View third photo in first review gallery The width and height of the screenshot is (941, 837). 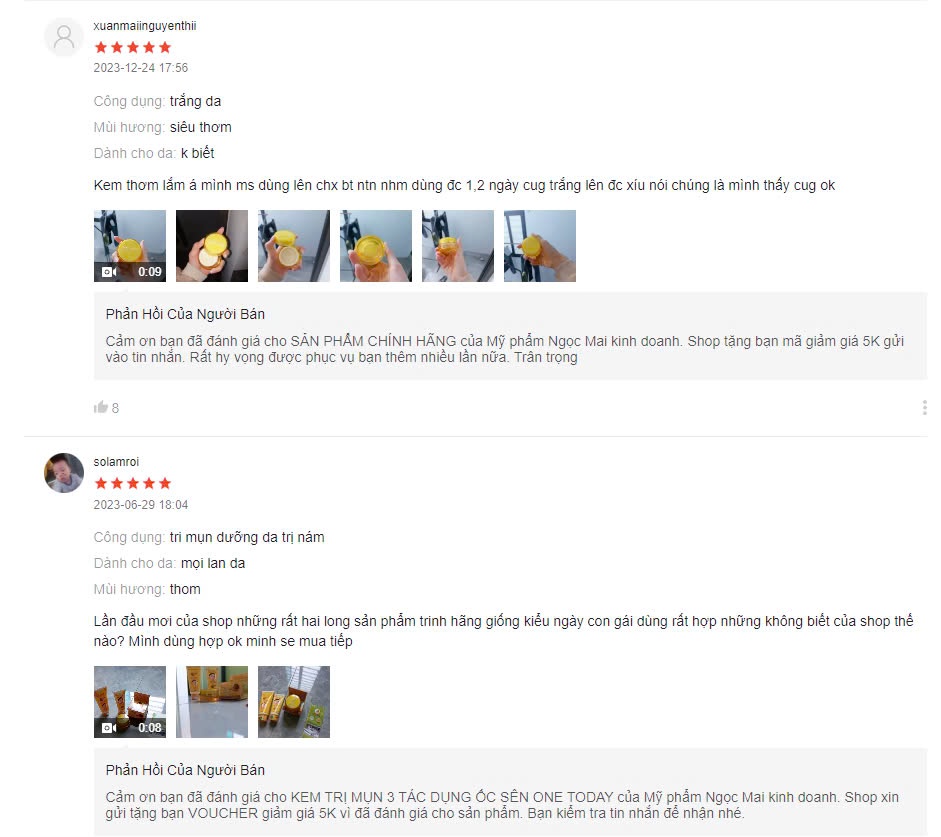tap(294, 246)
